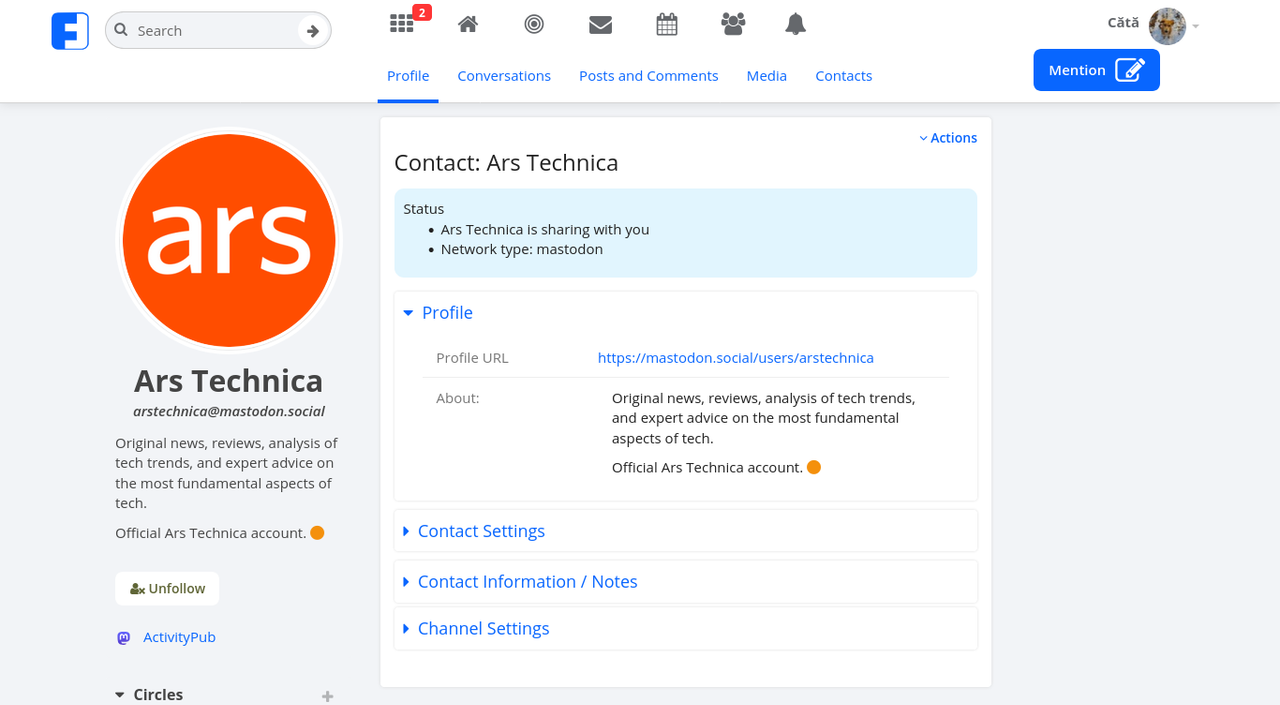Open the Actions dropdown
The width and height of the screenshot is (1280, 705).
click(x=948, y=138)
